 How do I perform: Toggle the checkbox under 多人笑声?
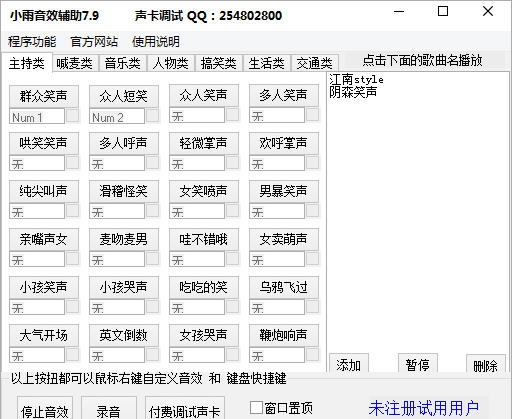click(312, 115)
